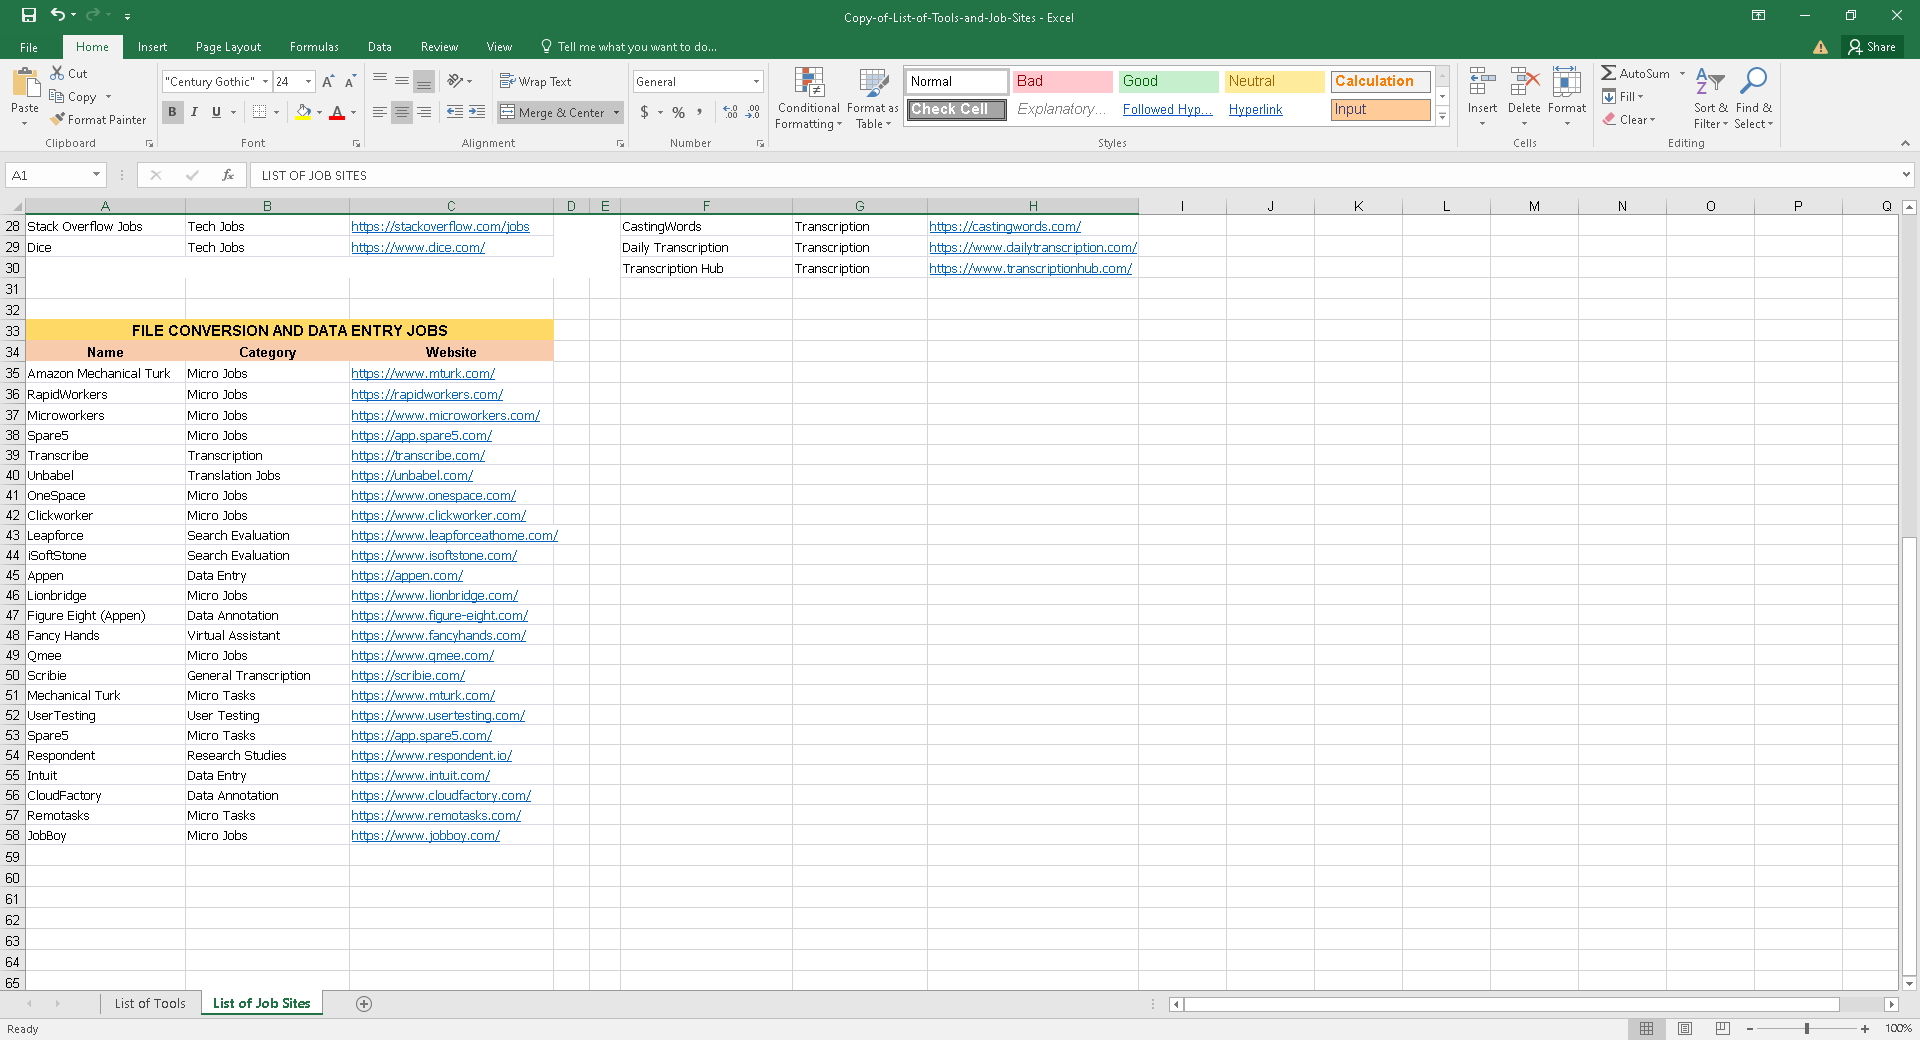
Task: Click the Find & Select magnifier
Action: coord(1753,82)
